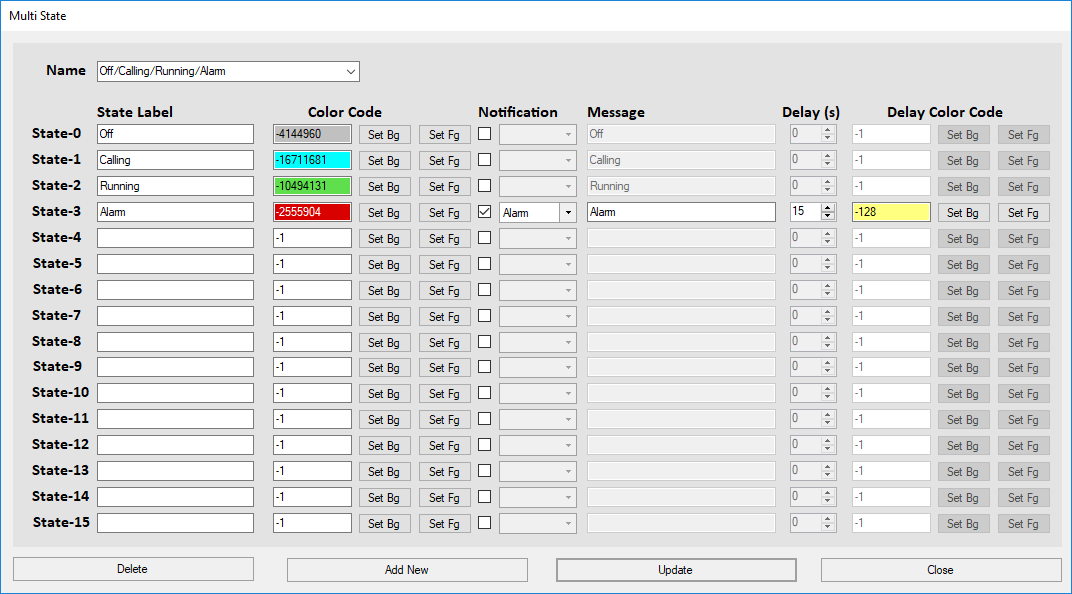Viewport: 1072px width, 594px height.
Task: Click Set Bg button for State-5 color
Action: (384, 264)
